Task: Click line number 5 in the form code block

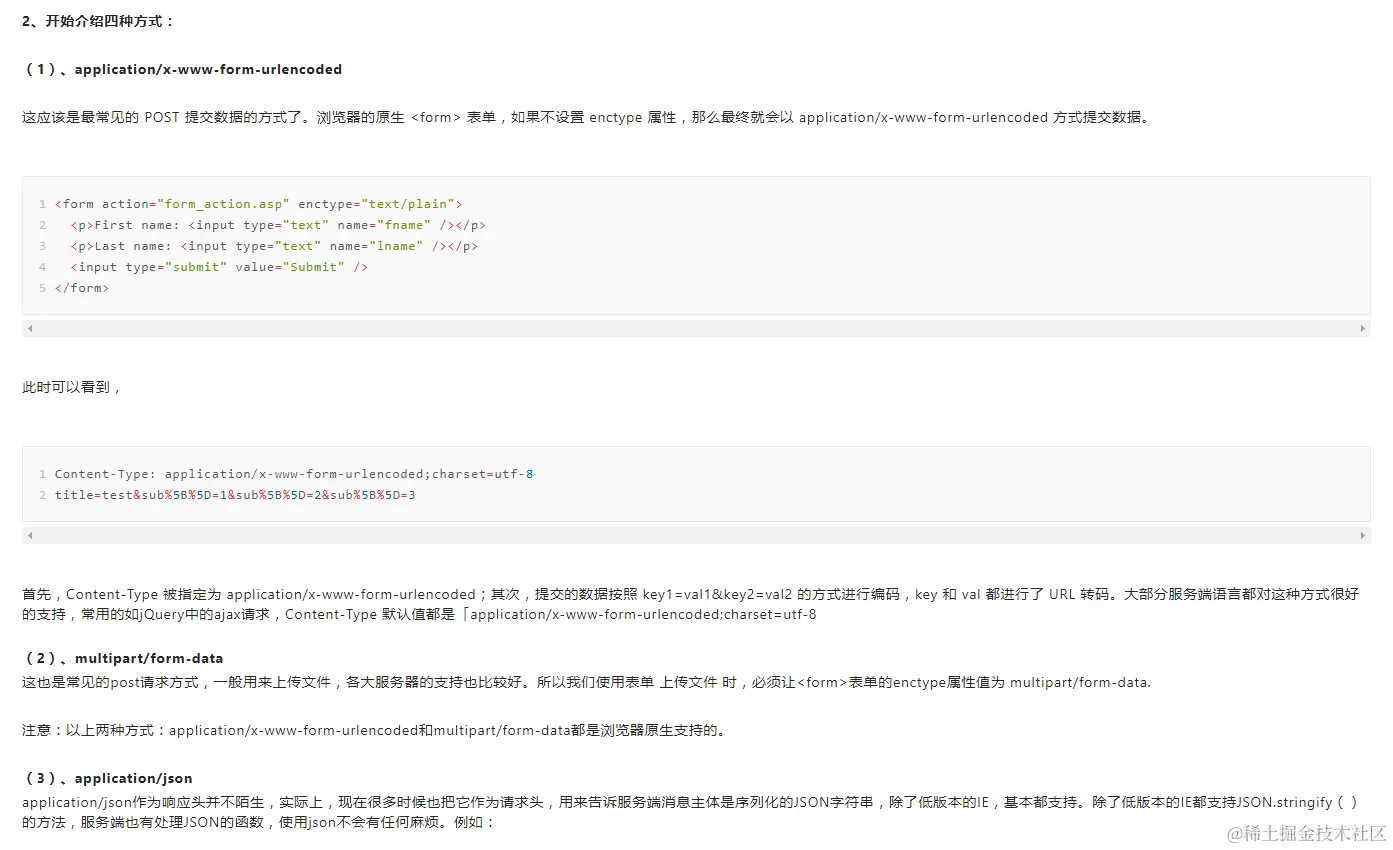Action: (x=43, y=288)
